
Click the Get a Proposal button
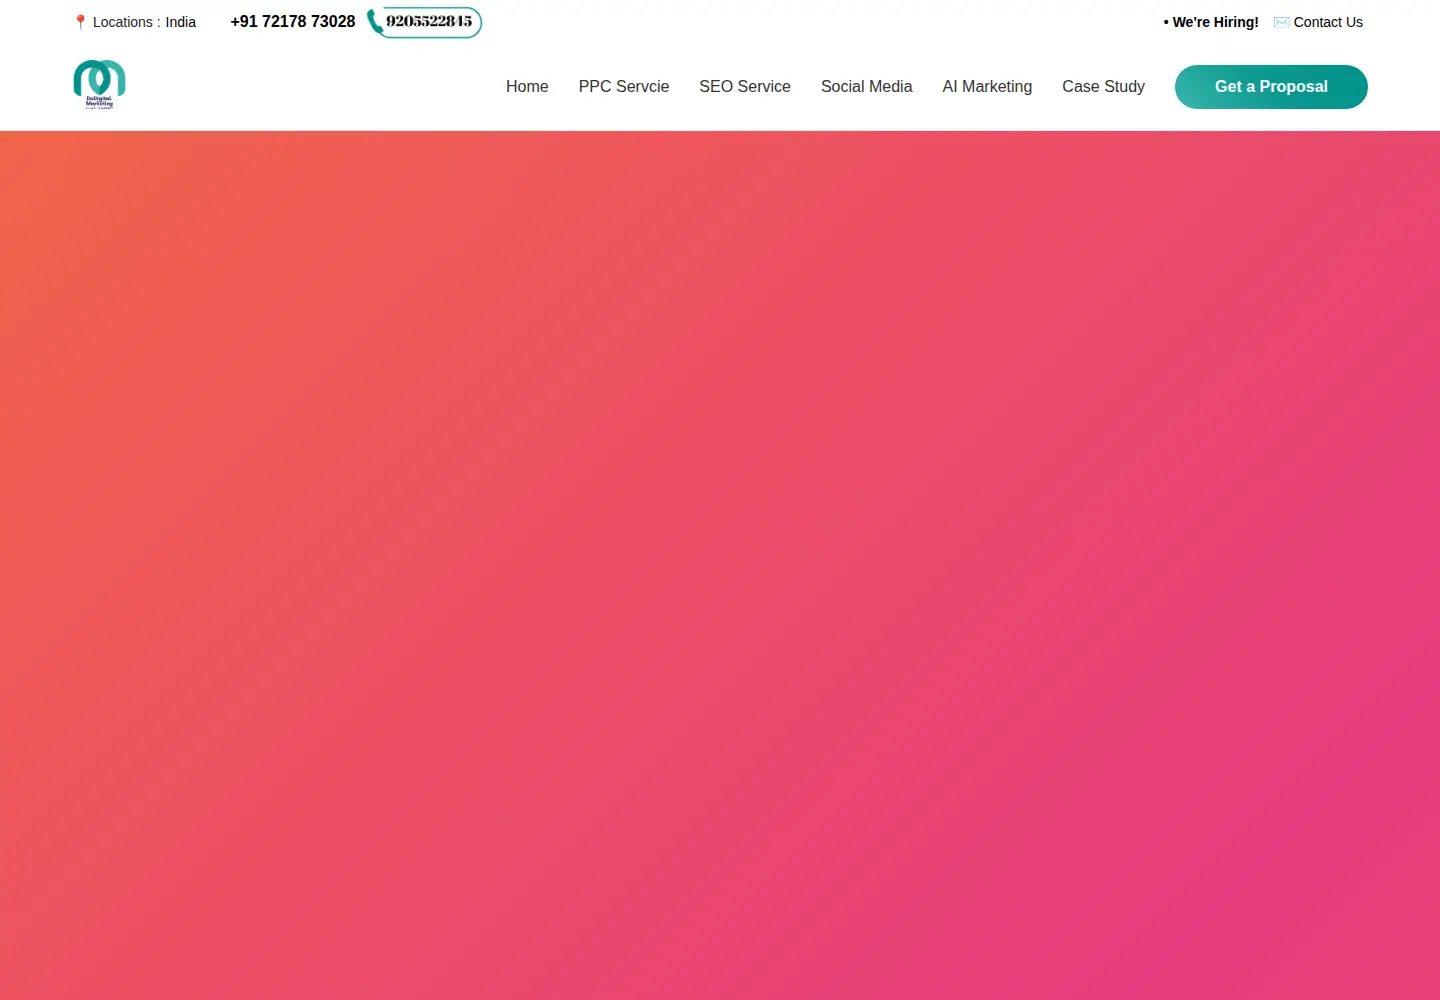1271,87
